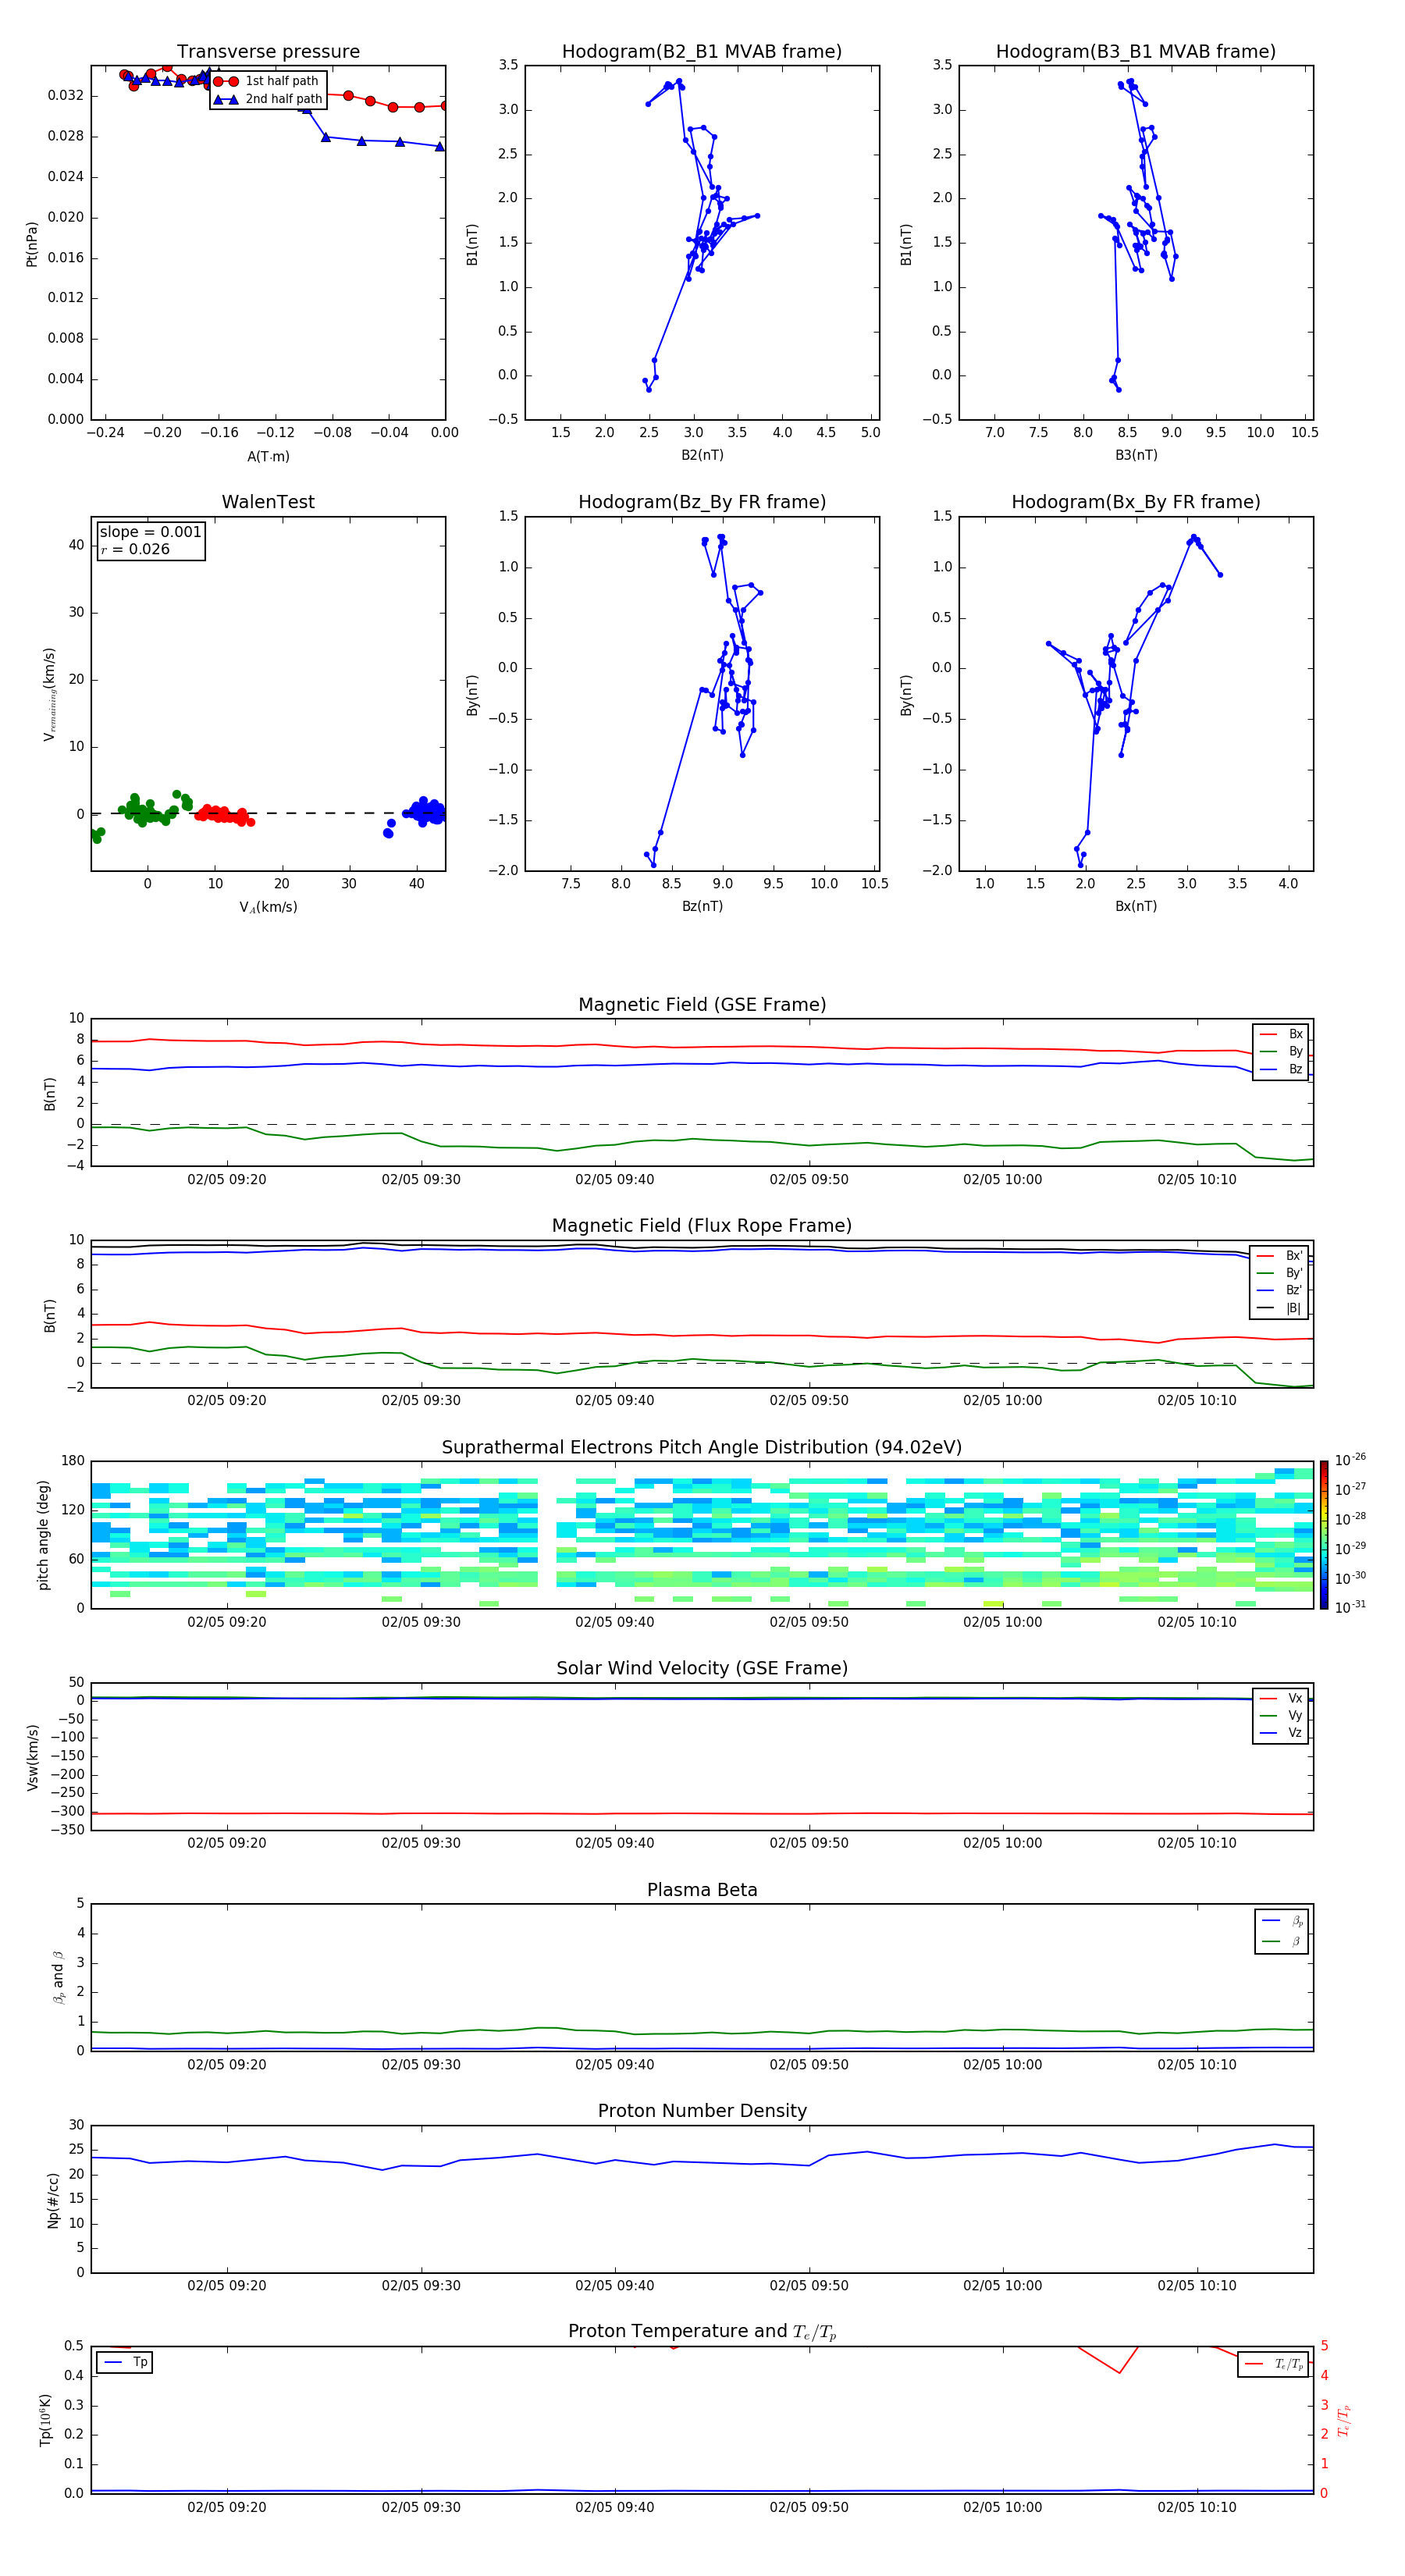Click the "Bx(nT)" hodogram x-axis label

1136,906
